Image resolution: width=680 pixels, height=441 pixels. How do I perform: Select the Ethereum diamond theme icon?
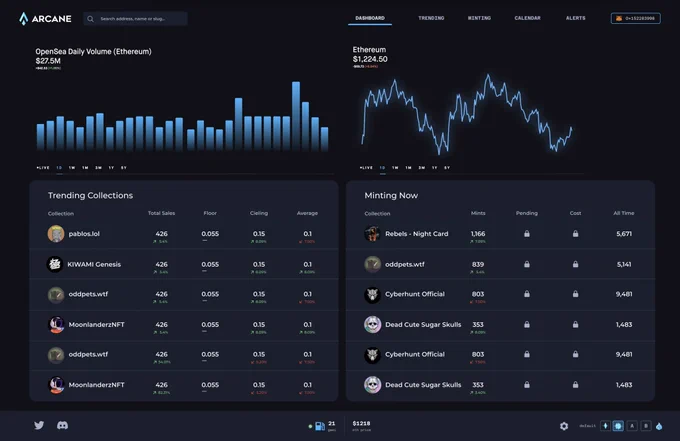coord(605,426)
